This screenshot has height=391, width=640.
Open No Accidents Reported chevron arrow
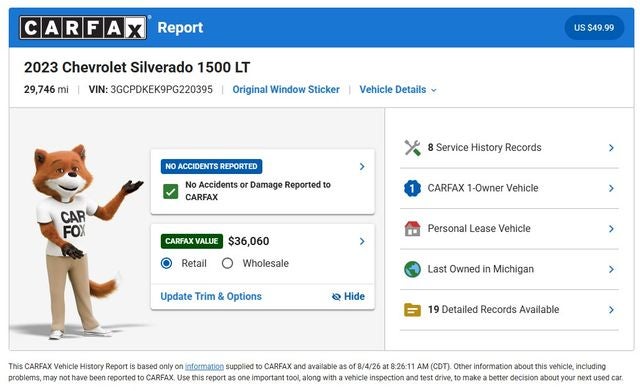362,167
